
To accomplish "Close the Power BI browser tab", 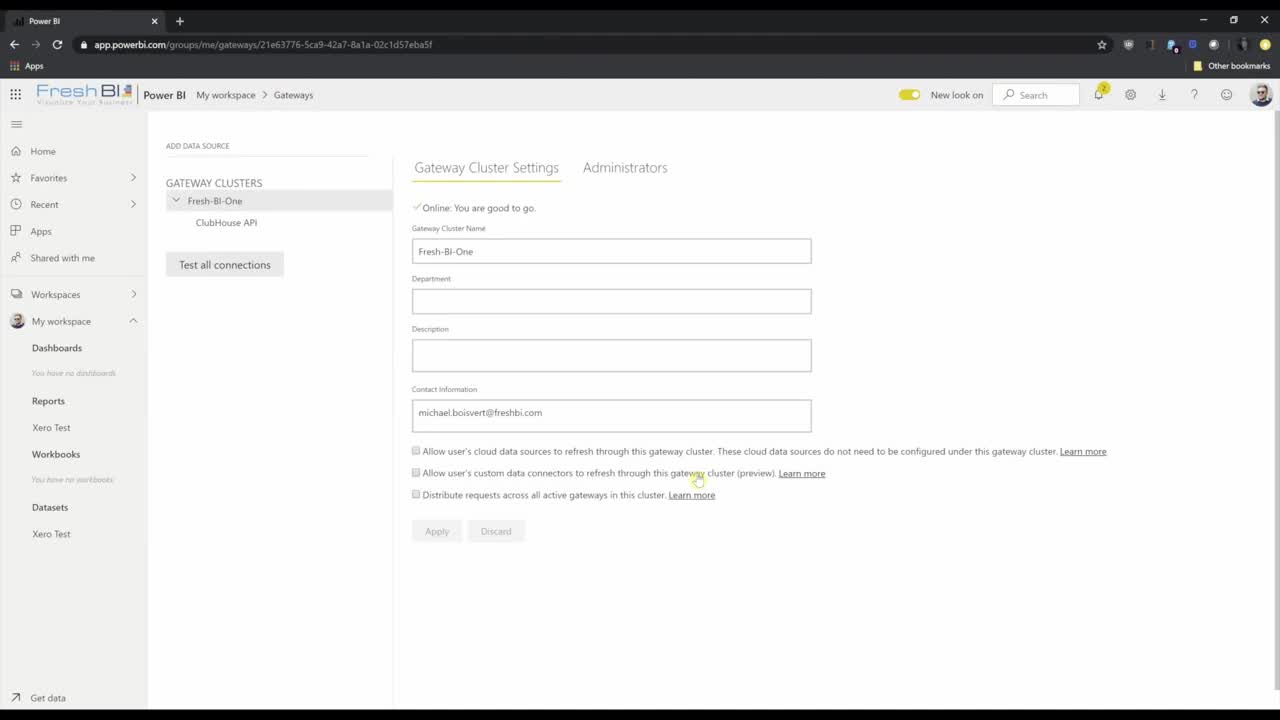I will pos(154,21).
